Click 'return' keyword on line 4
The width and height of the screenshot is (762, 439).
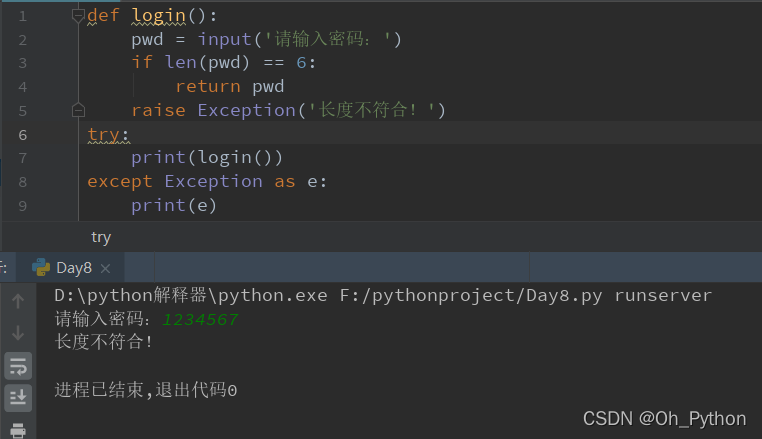(x=208, y=87)
